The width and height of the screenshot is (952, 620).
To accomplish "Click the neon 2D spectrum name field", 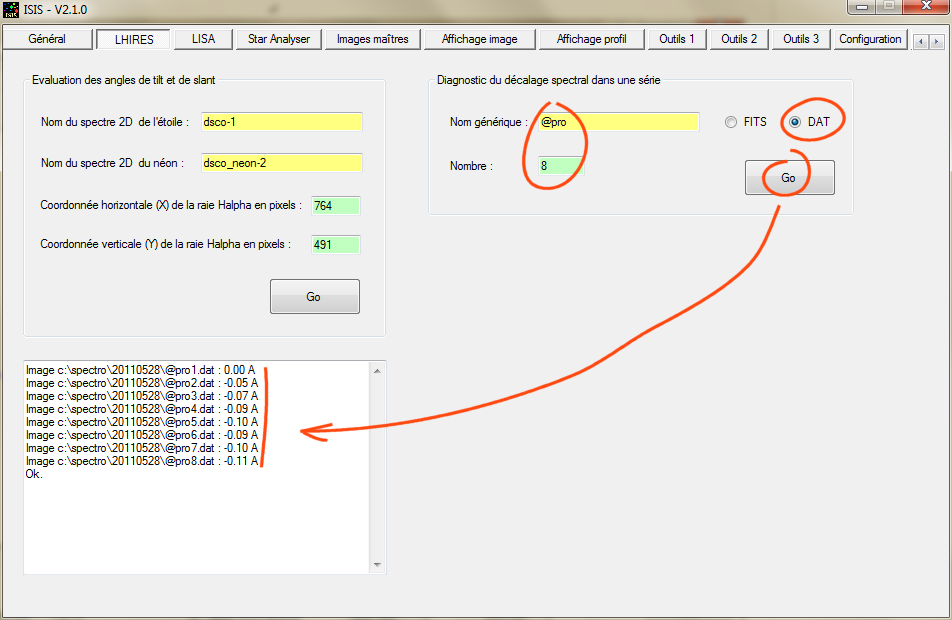I will point(281,163).
